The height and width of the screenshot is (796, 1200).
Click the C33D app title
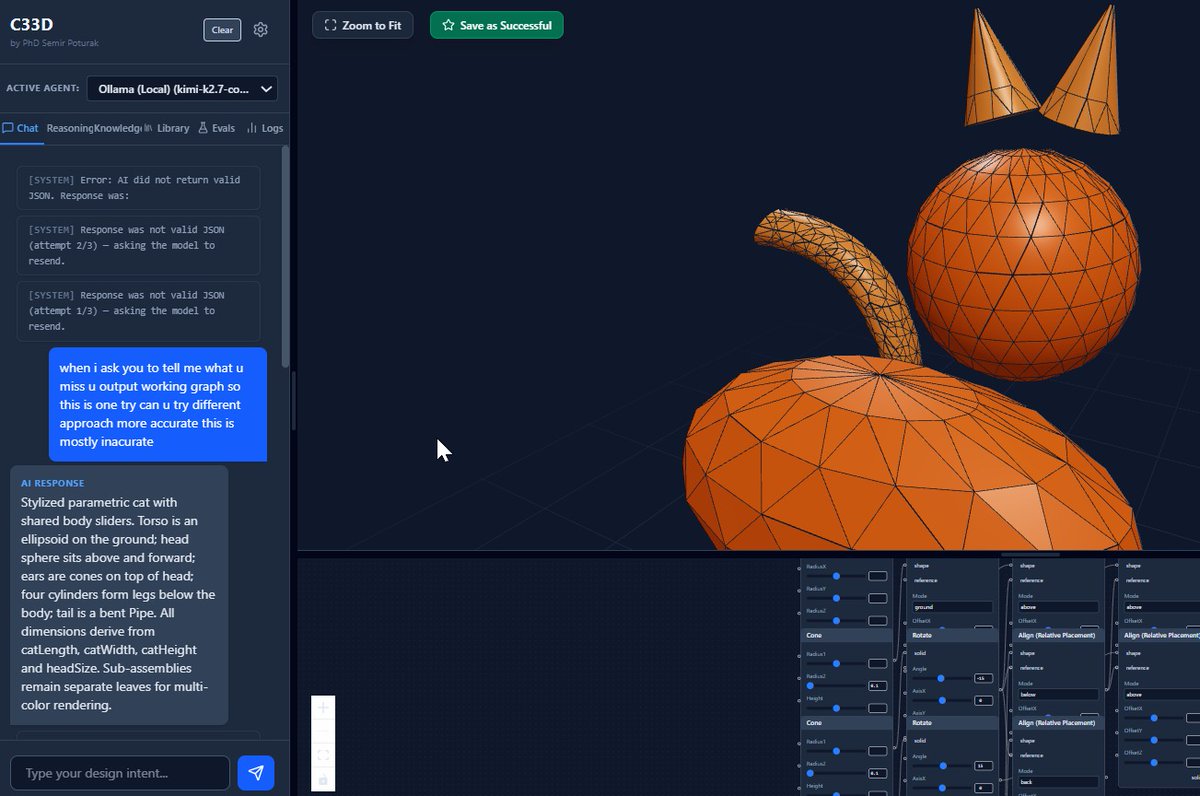31,26
